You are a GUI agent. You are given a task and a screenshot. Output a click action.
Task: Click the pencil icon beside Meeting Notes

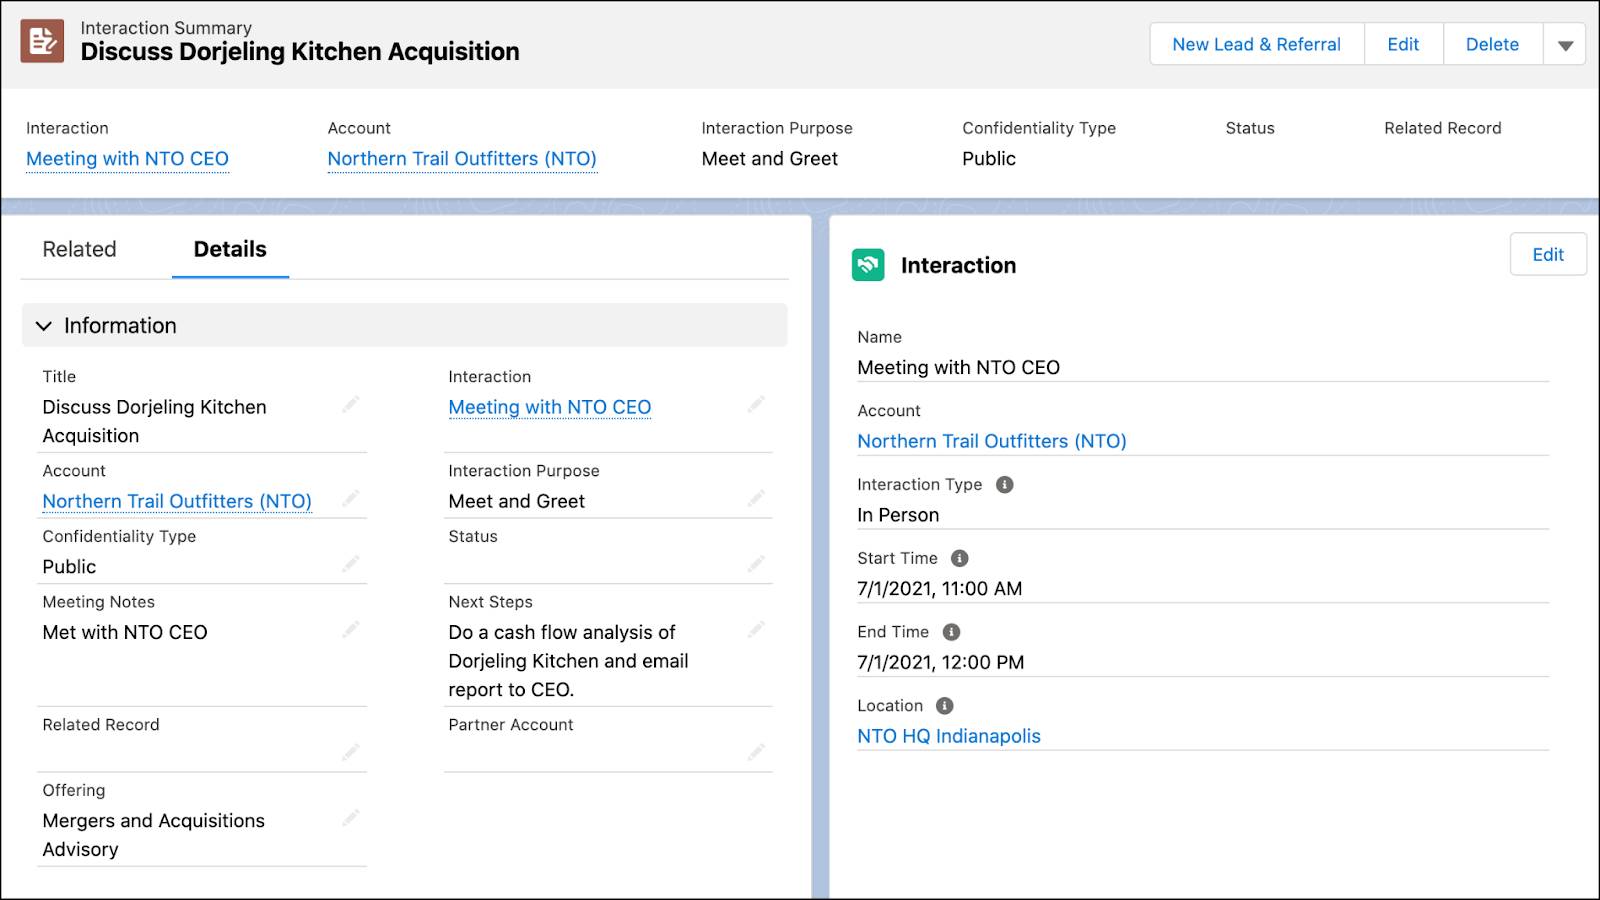coord(351,629)
